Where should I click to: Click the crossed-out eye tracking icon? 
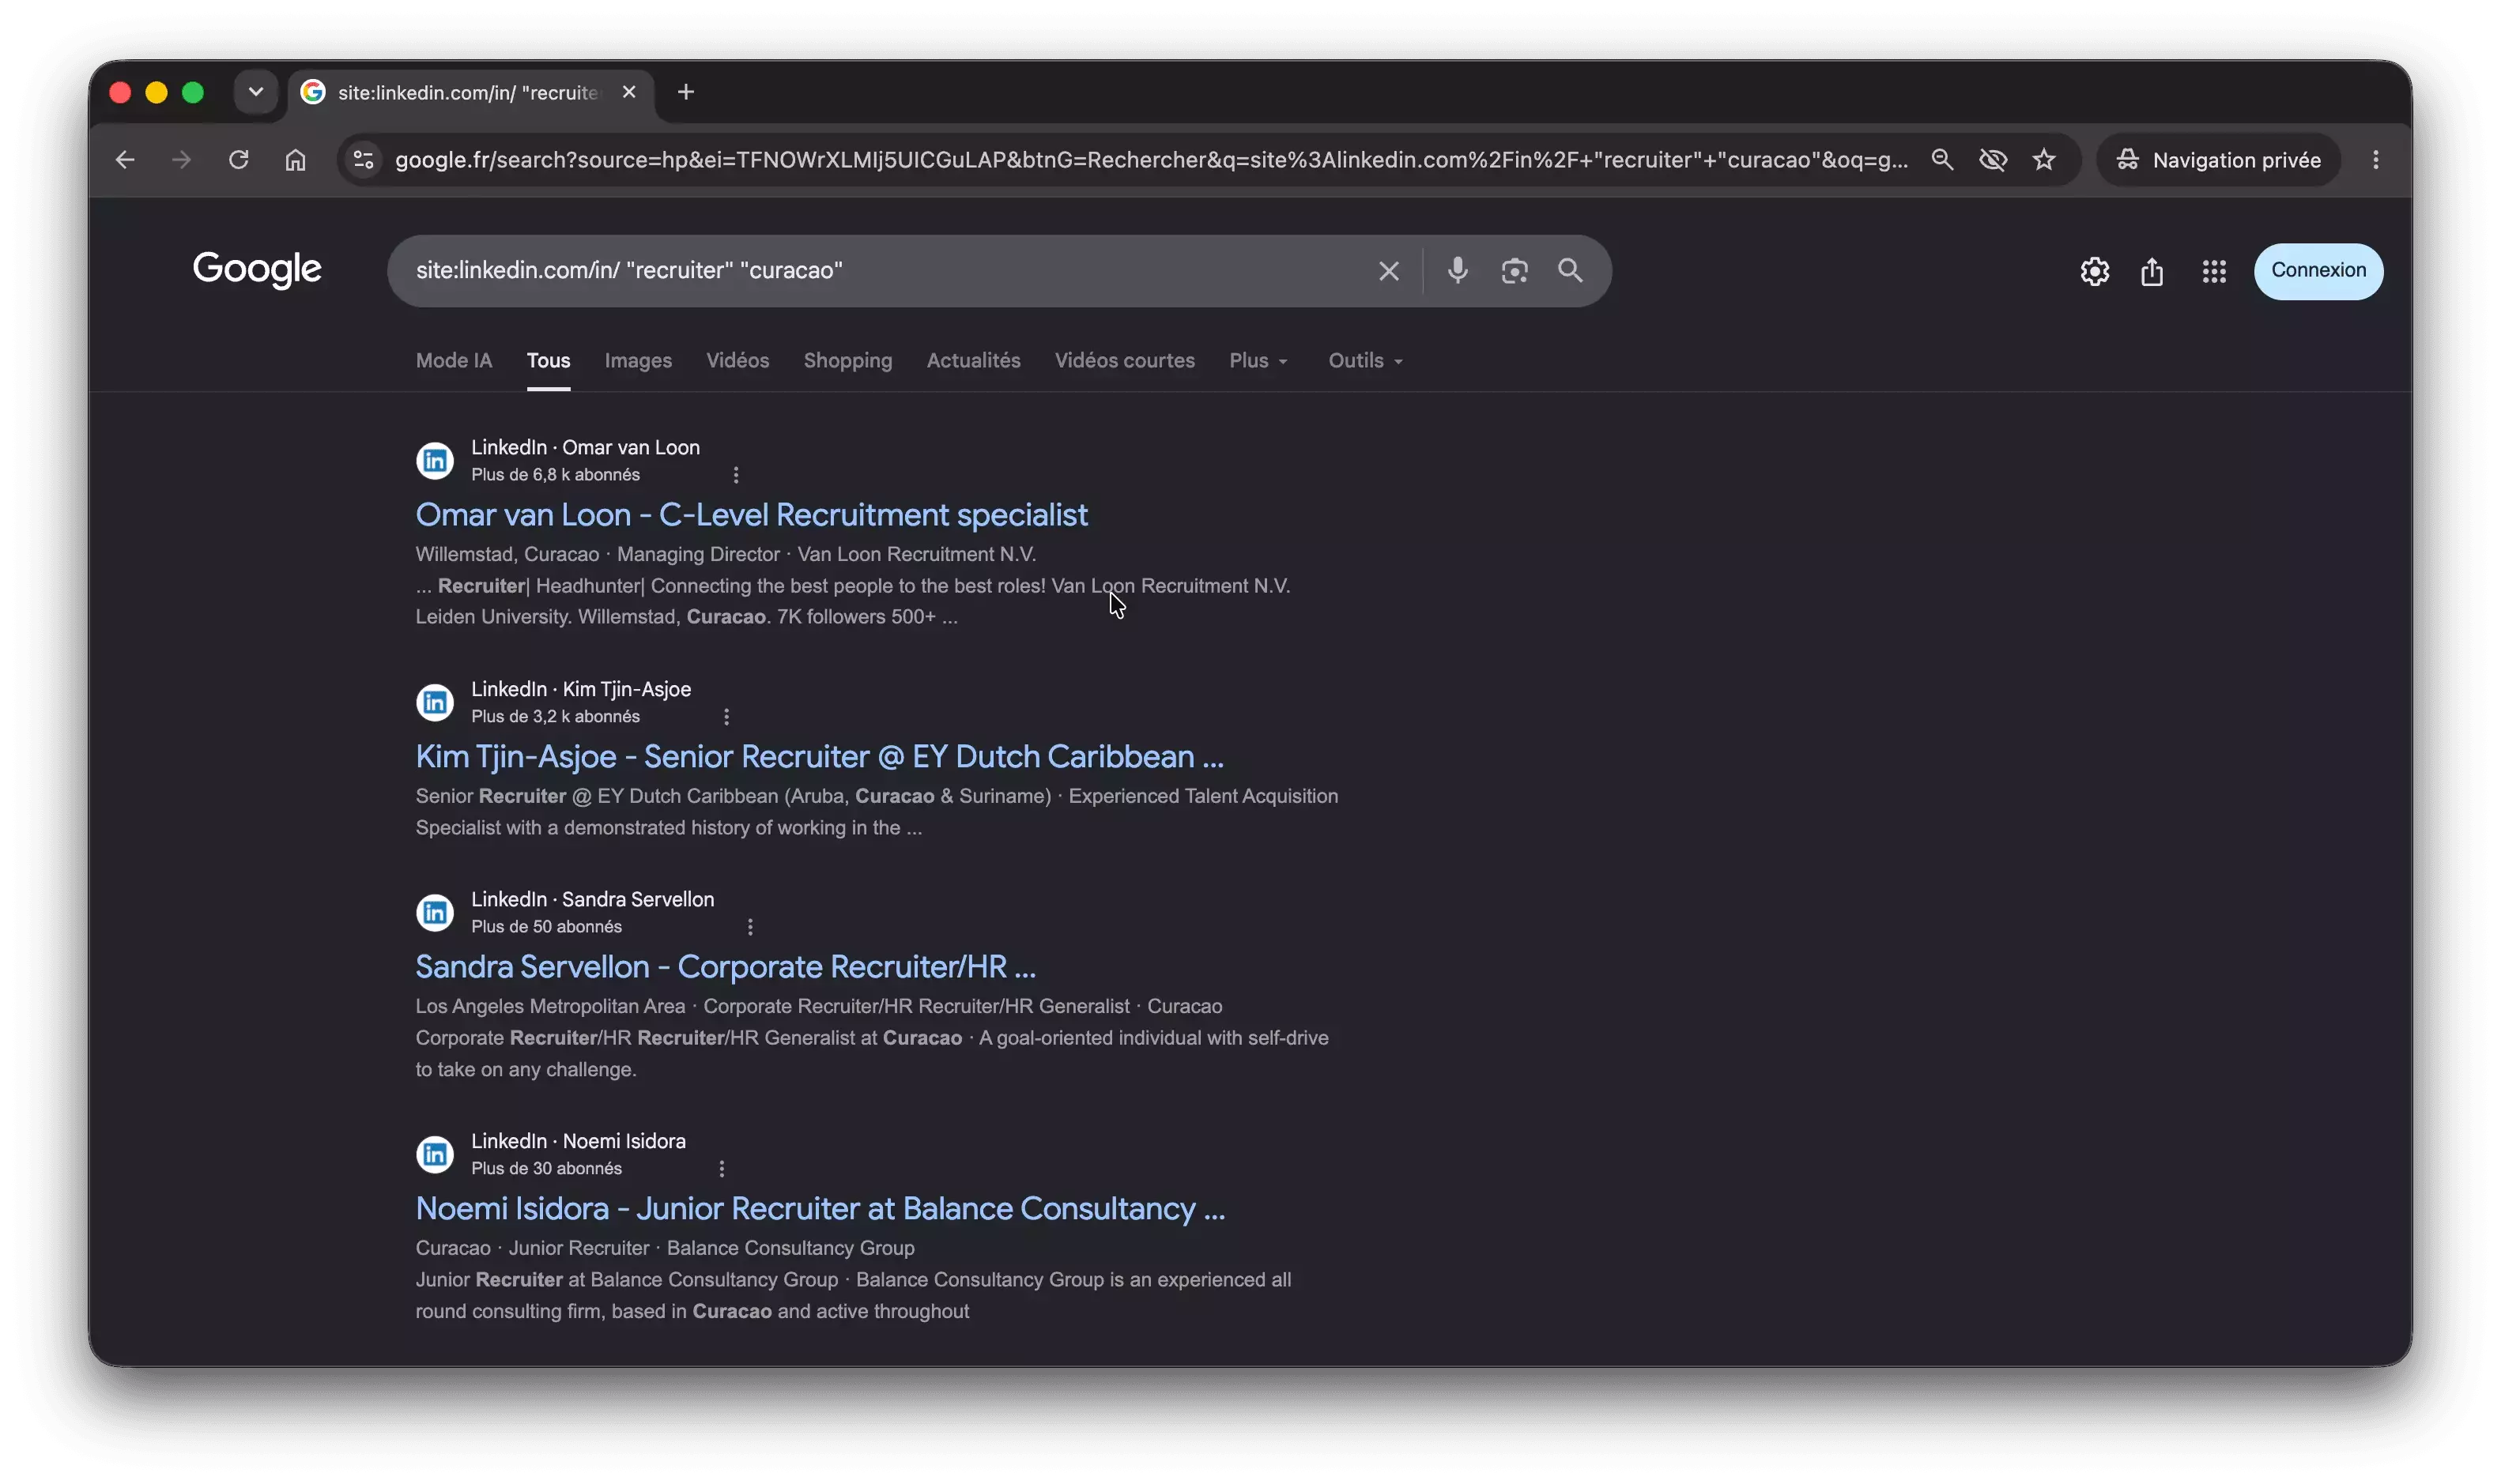tap(1993, 160)
